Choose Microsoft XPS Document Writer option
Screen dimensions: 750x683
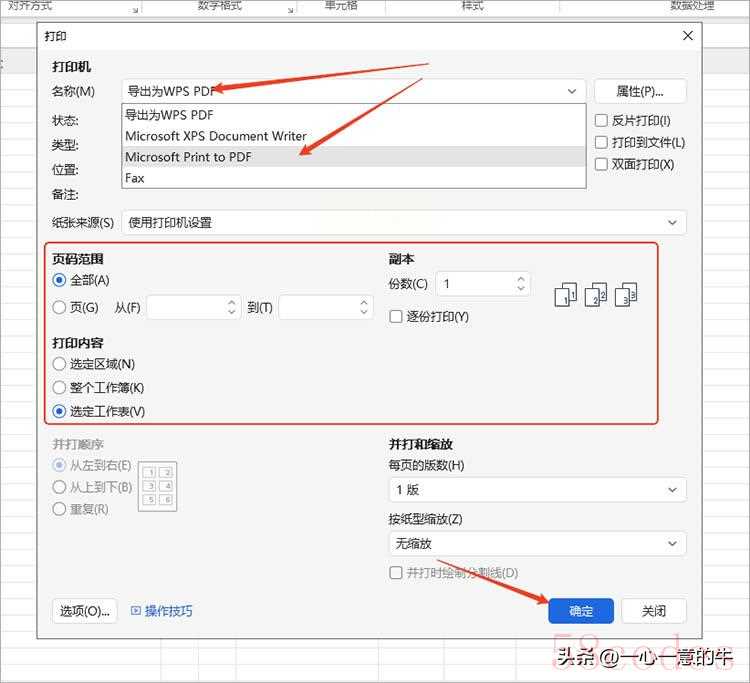pos(216,136)
